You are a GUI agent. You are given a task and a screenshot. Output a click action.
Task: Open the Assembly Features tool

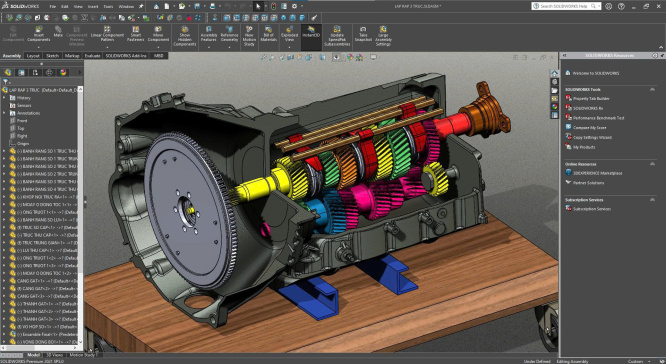coord(209,34)
